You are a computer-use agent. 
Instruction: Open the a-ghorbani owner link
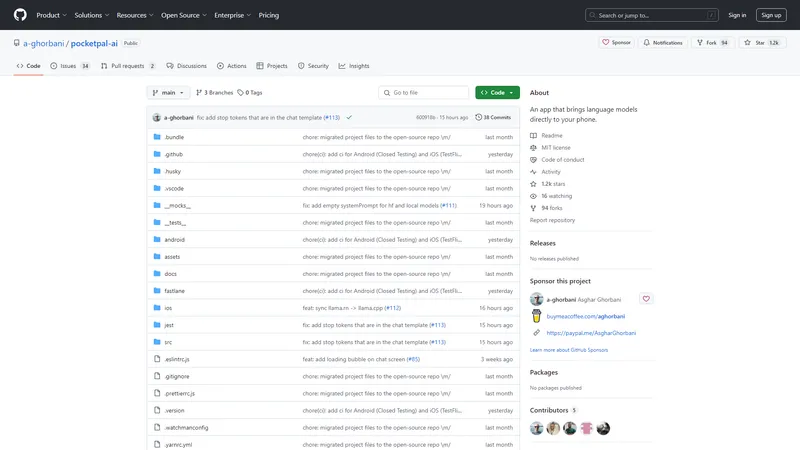tap(43, 43)
